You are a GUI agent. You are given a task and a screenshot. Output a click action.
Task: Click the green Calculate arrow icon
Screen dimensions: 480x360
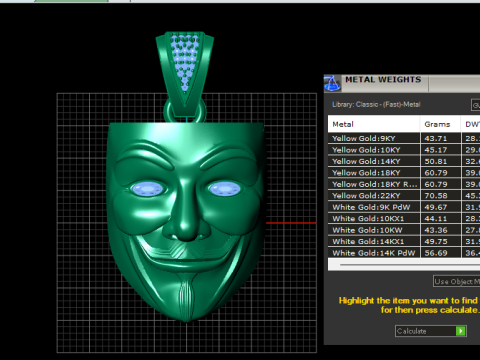(x=461, y=331)
